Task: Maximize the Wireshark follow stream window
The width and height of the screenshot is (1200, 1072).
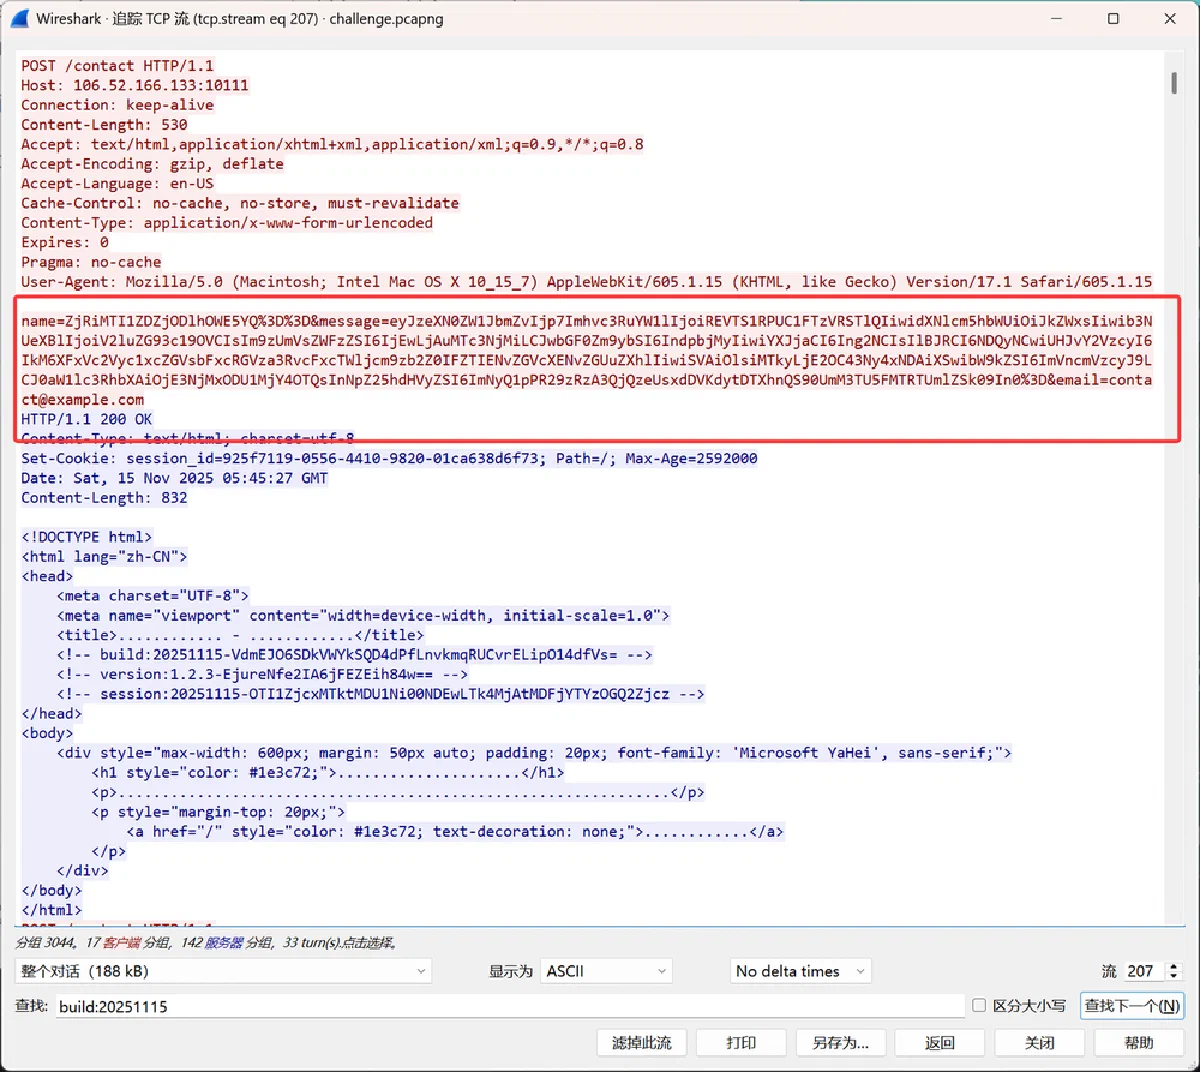Action: point(1113,18)
